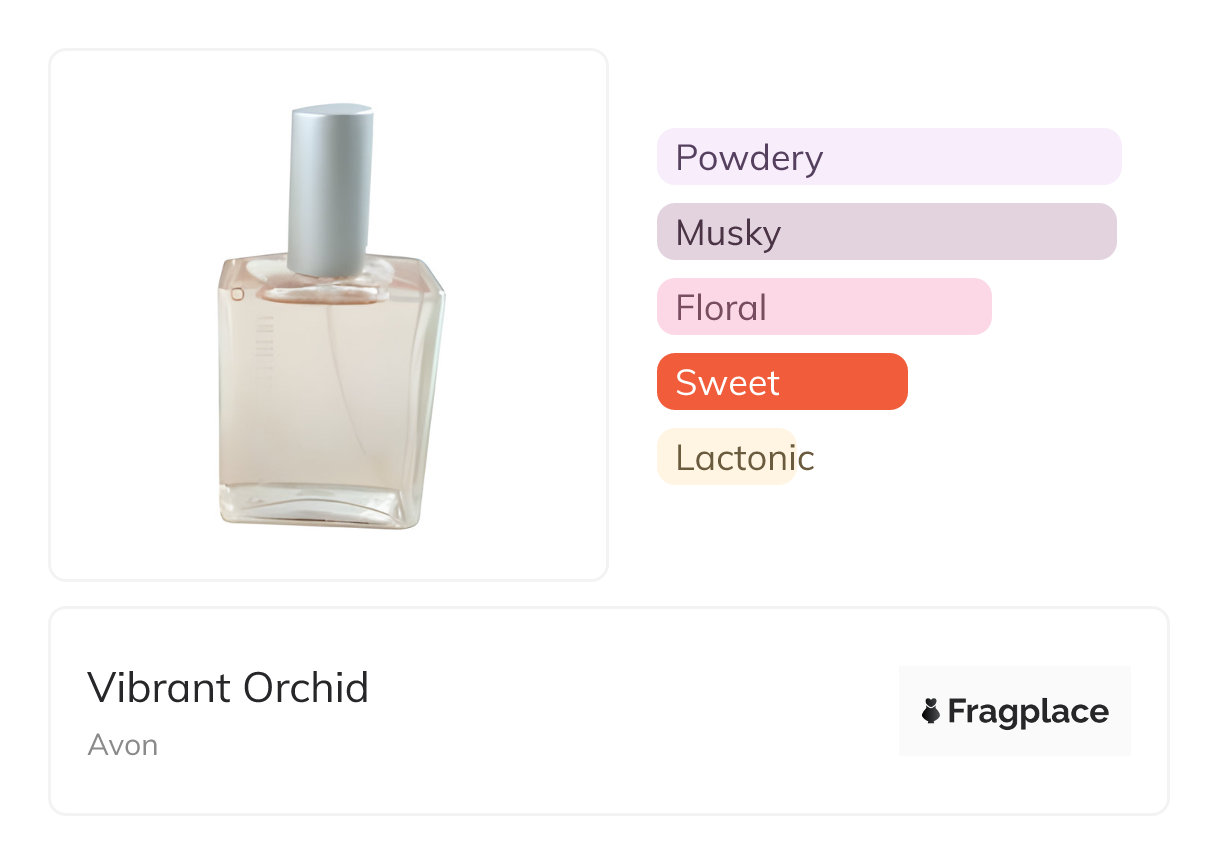The height and width of the screenshot is (864, 1218).
Task: Click the word Floral in the pink bar
Action: pyautogui.click(x=721, y=308)
